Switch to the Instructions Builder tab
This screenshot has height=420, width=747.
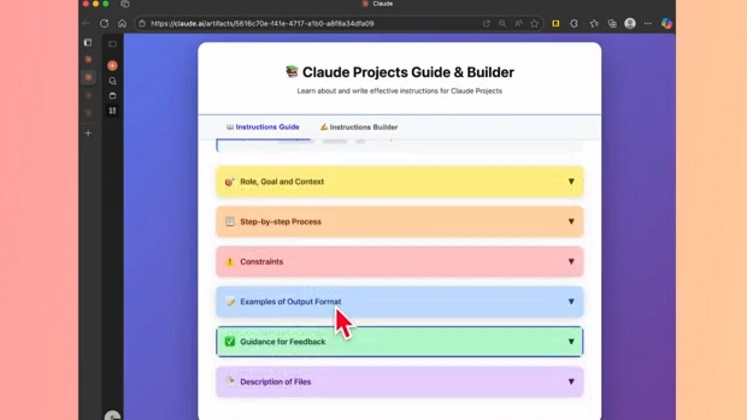(x=359, y=127)
